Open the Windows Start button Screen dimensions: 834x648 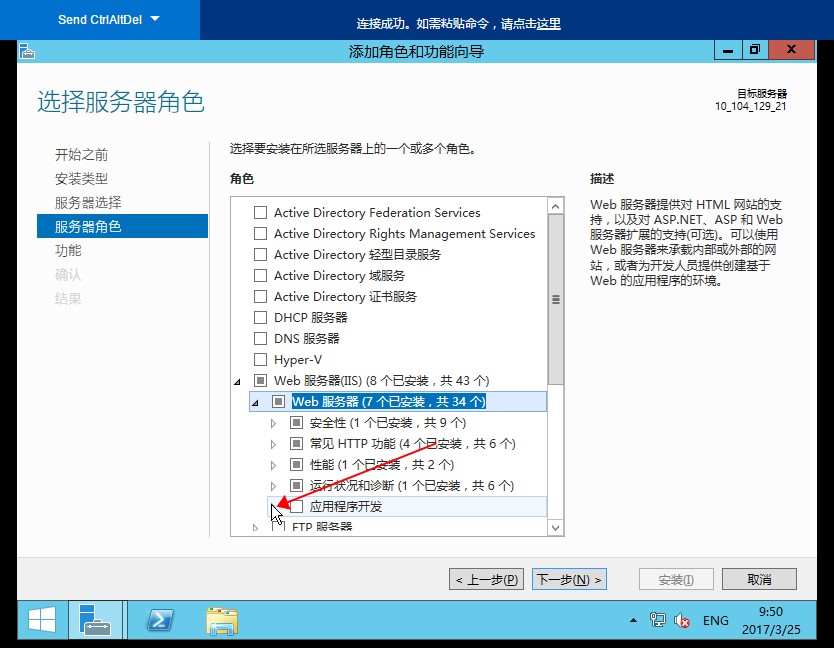tap(42, 620)
